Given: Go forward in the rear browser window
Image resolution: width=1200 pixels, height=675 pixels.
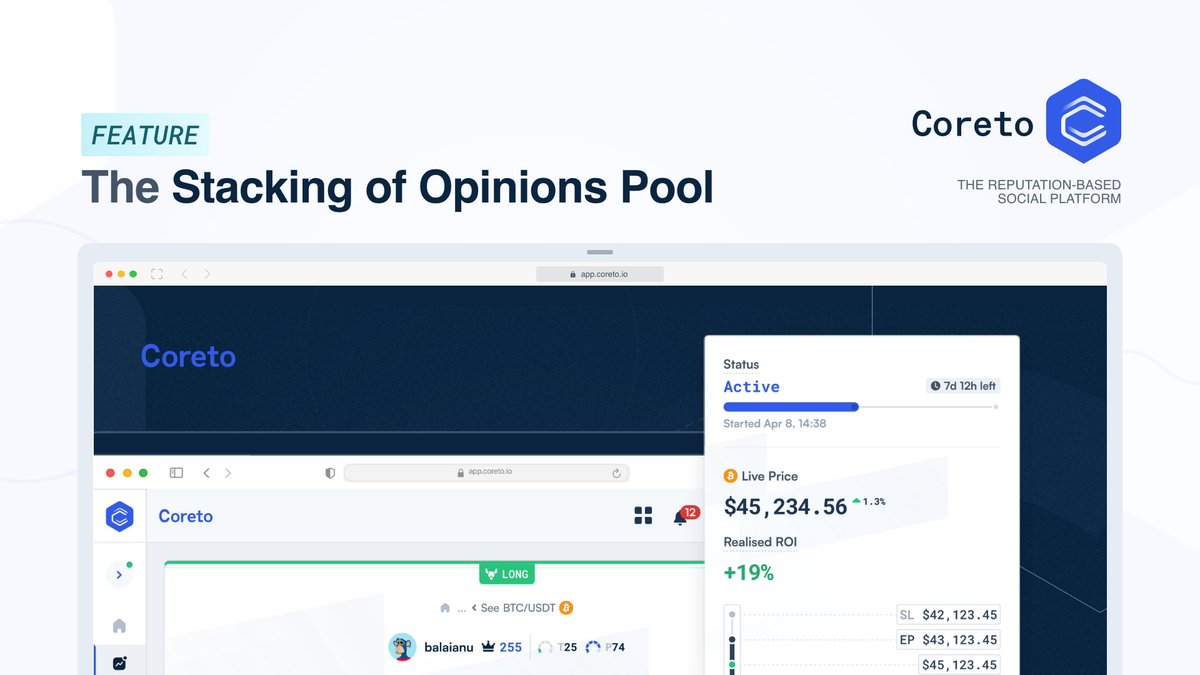Looking at the screenshot, I should [207, 274].
